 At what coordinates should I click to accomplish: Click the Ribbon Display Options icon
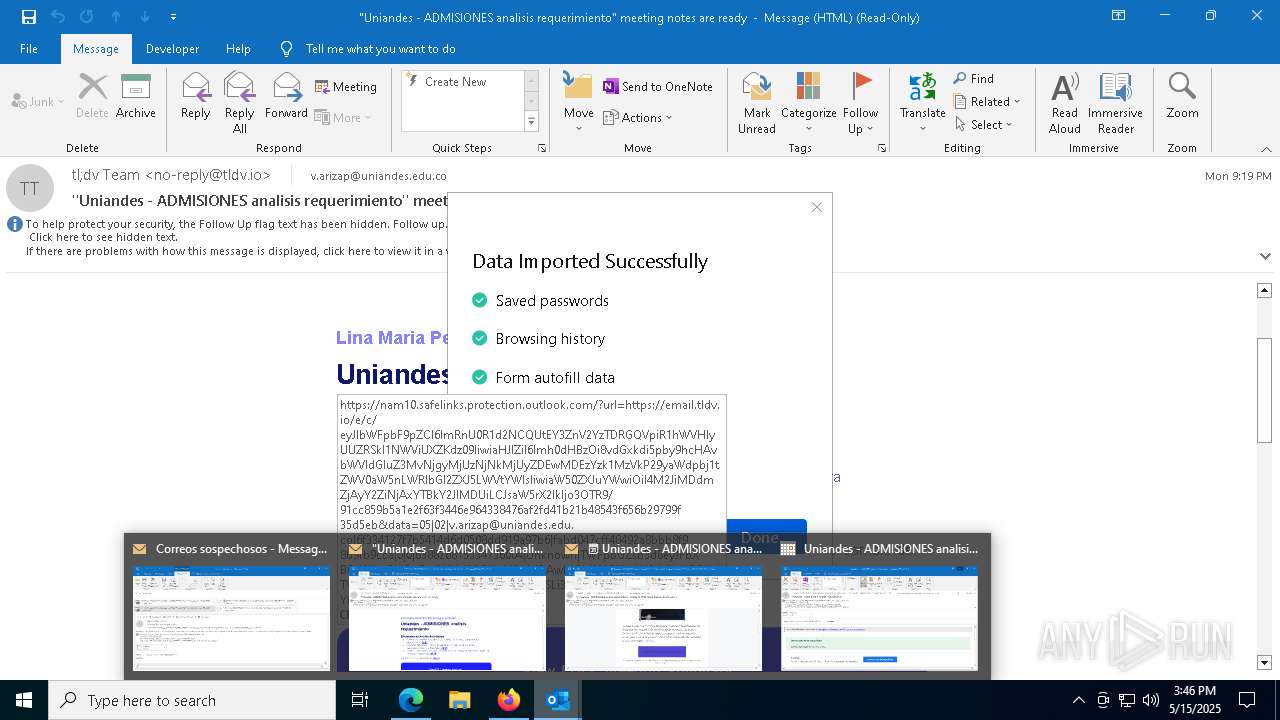click(x=1119, y=16)
